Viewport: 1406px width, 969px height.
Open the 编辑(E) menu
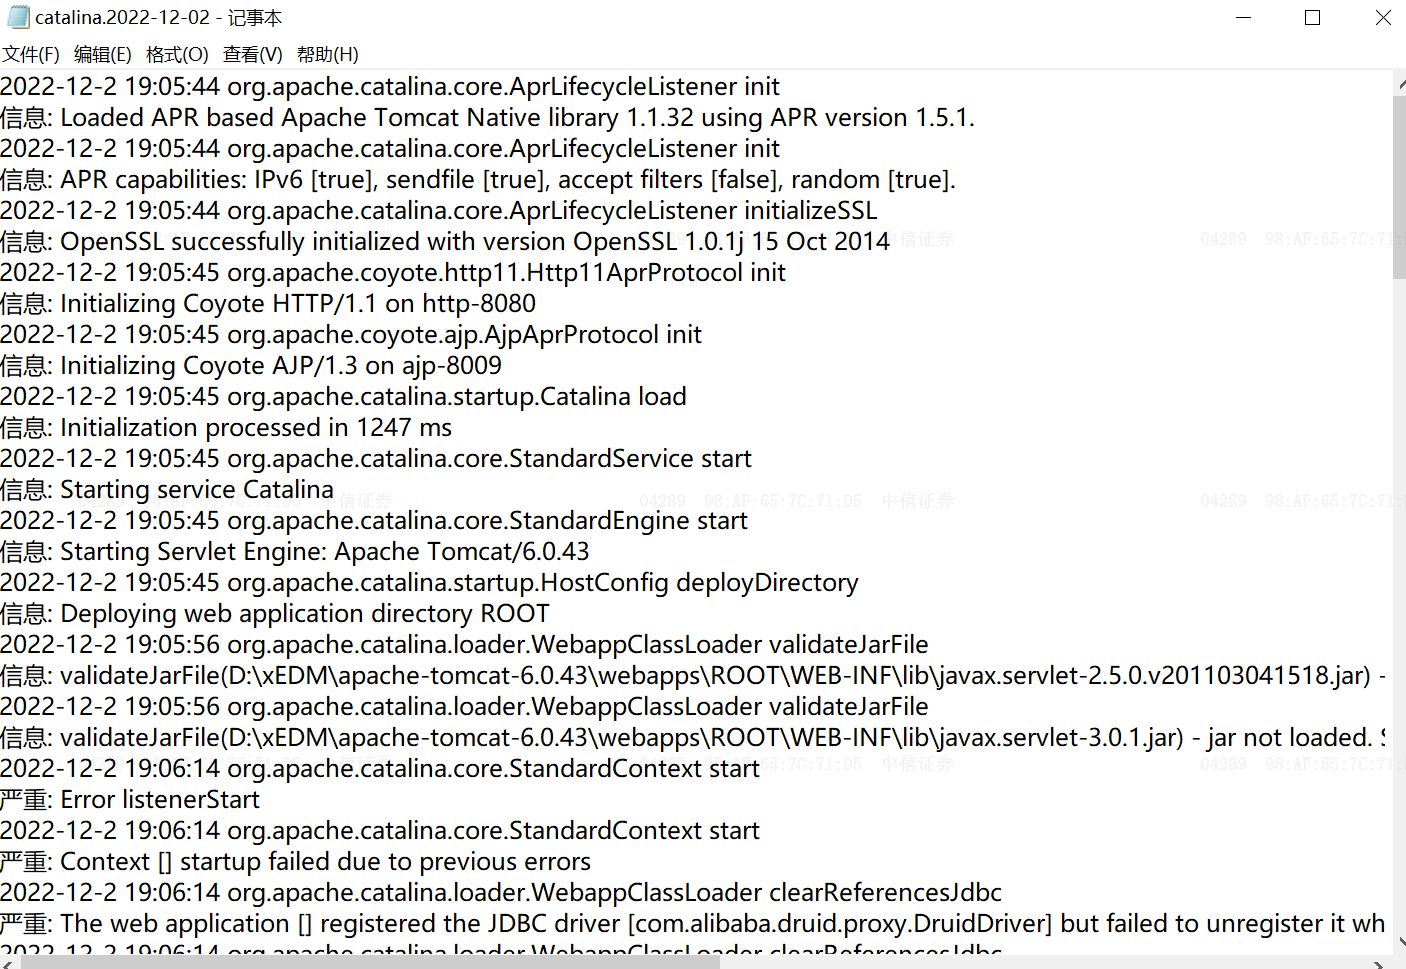pos(103,54)
